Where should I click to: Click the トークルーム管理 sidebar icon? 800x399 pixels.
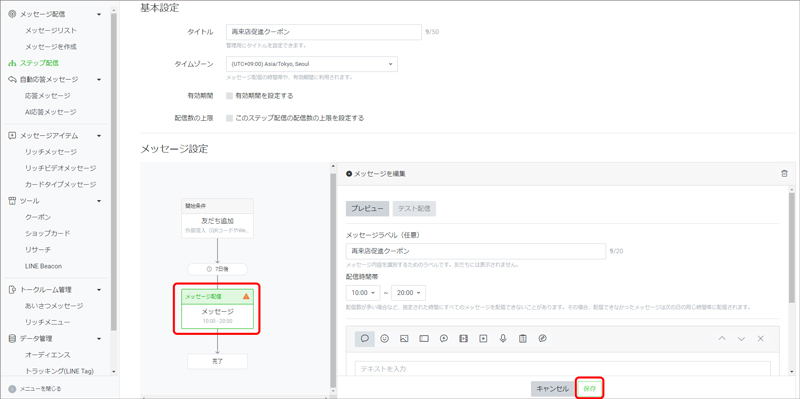tap(12, 290)
